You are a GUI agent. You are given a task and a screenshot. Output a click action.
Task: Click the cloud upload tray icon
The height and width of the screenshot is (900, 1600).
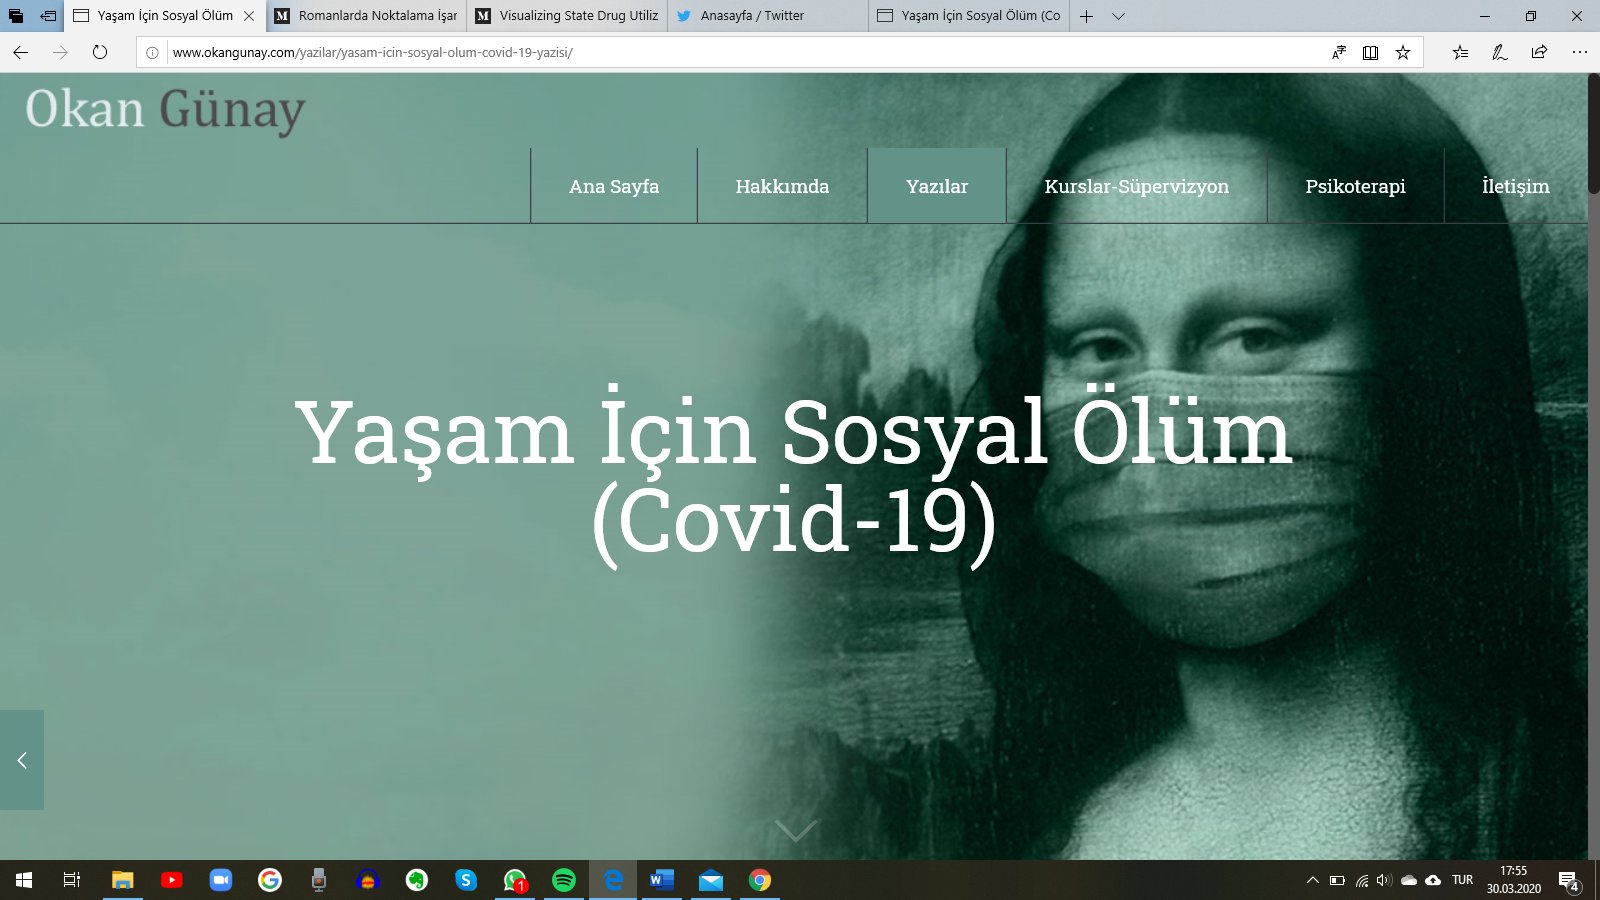(x=1433, y=880)
